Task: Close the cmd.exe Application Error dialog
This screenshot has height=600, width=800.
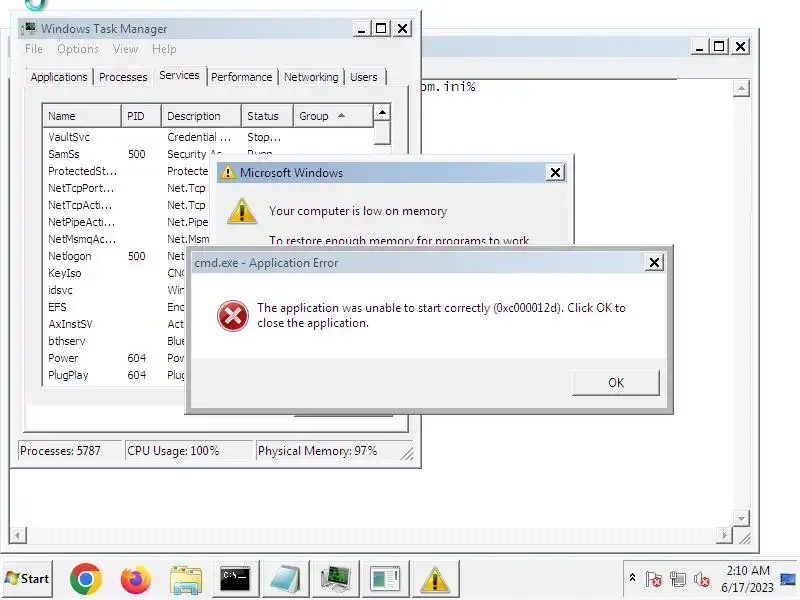Action: point(654,262)
